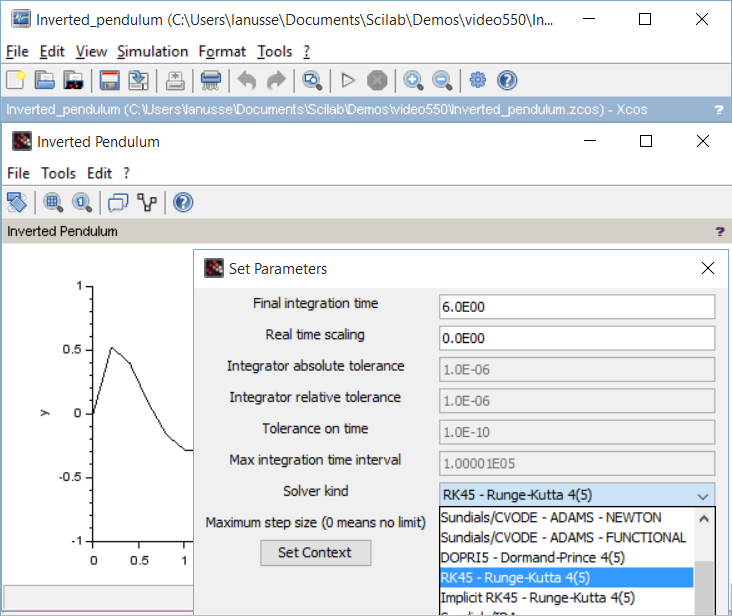
Task: Close the Set Parameters dialog
Action: [708, 268]
